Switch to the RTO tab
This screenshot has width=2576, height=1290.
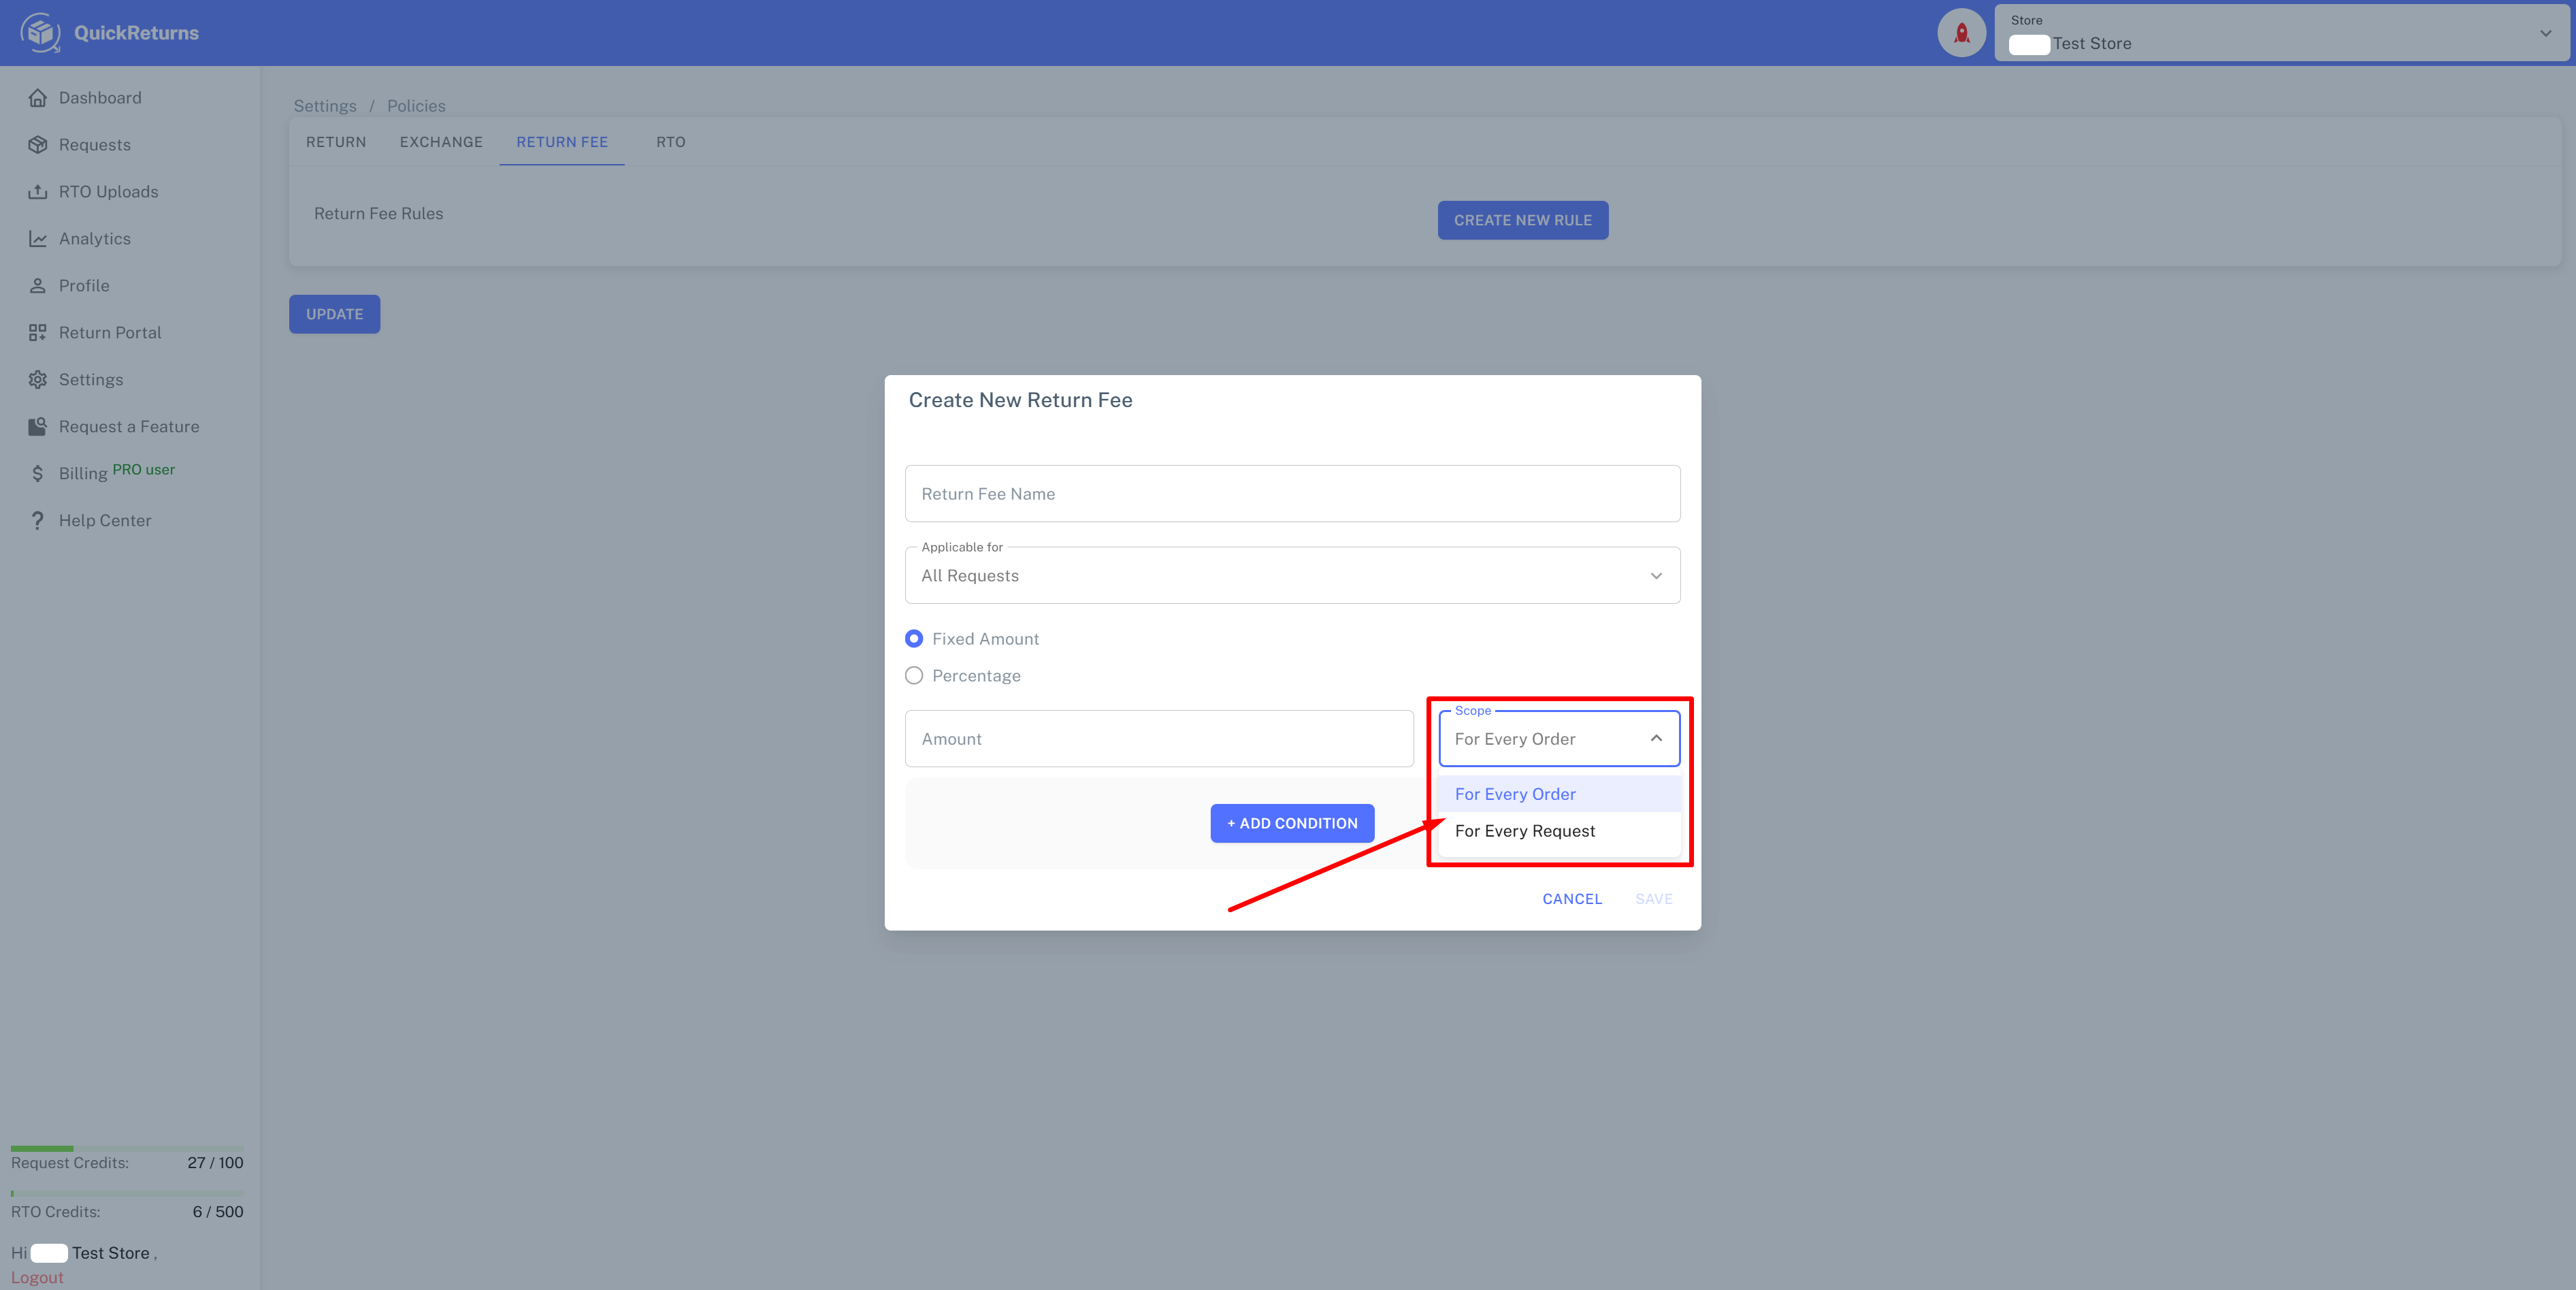(x=671, y=142)
